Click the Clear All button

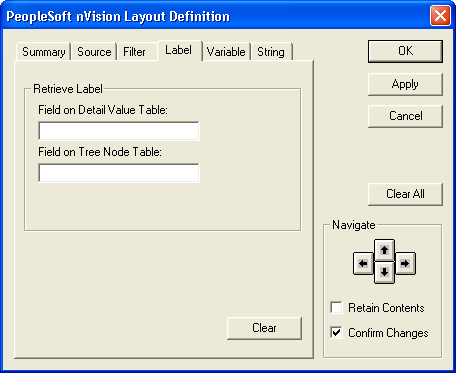tap(405, 194)
